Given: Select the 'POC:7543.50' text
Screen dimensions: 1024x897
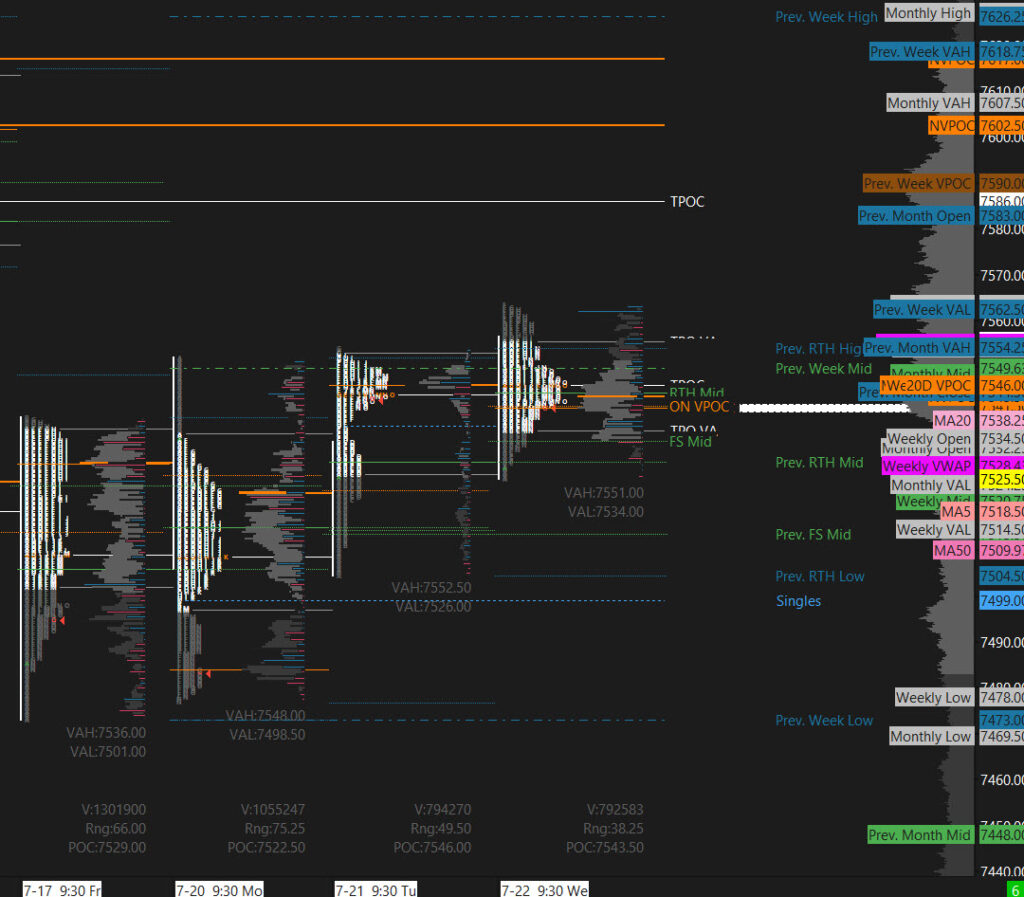Looking at the screenshot, I should pos(605,848).
